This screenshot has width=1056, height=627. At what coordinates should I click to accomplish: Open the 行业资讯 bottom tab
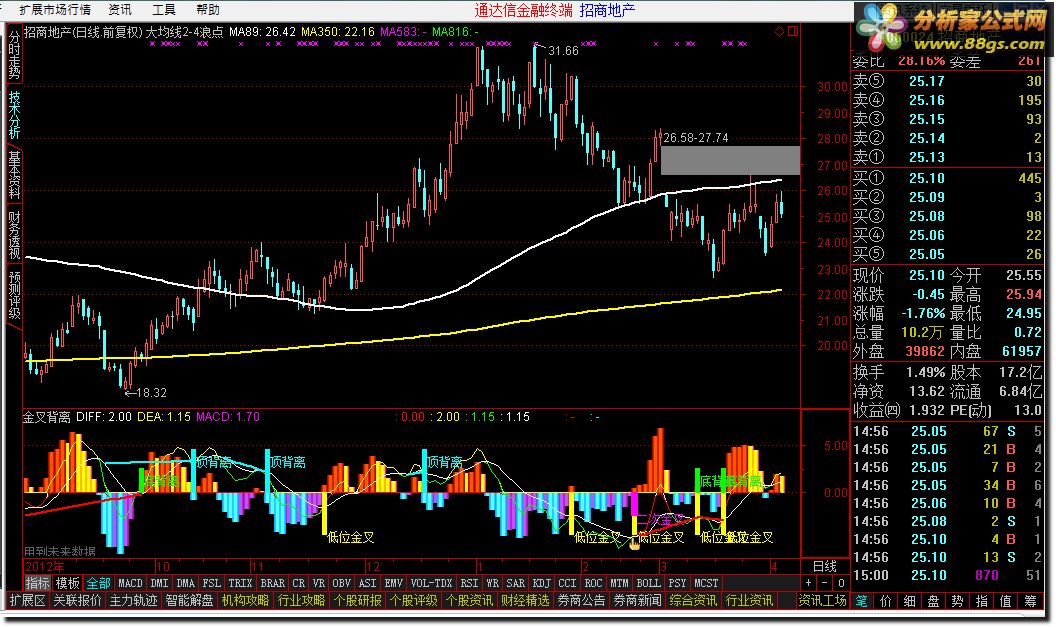tap(749, 600)
